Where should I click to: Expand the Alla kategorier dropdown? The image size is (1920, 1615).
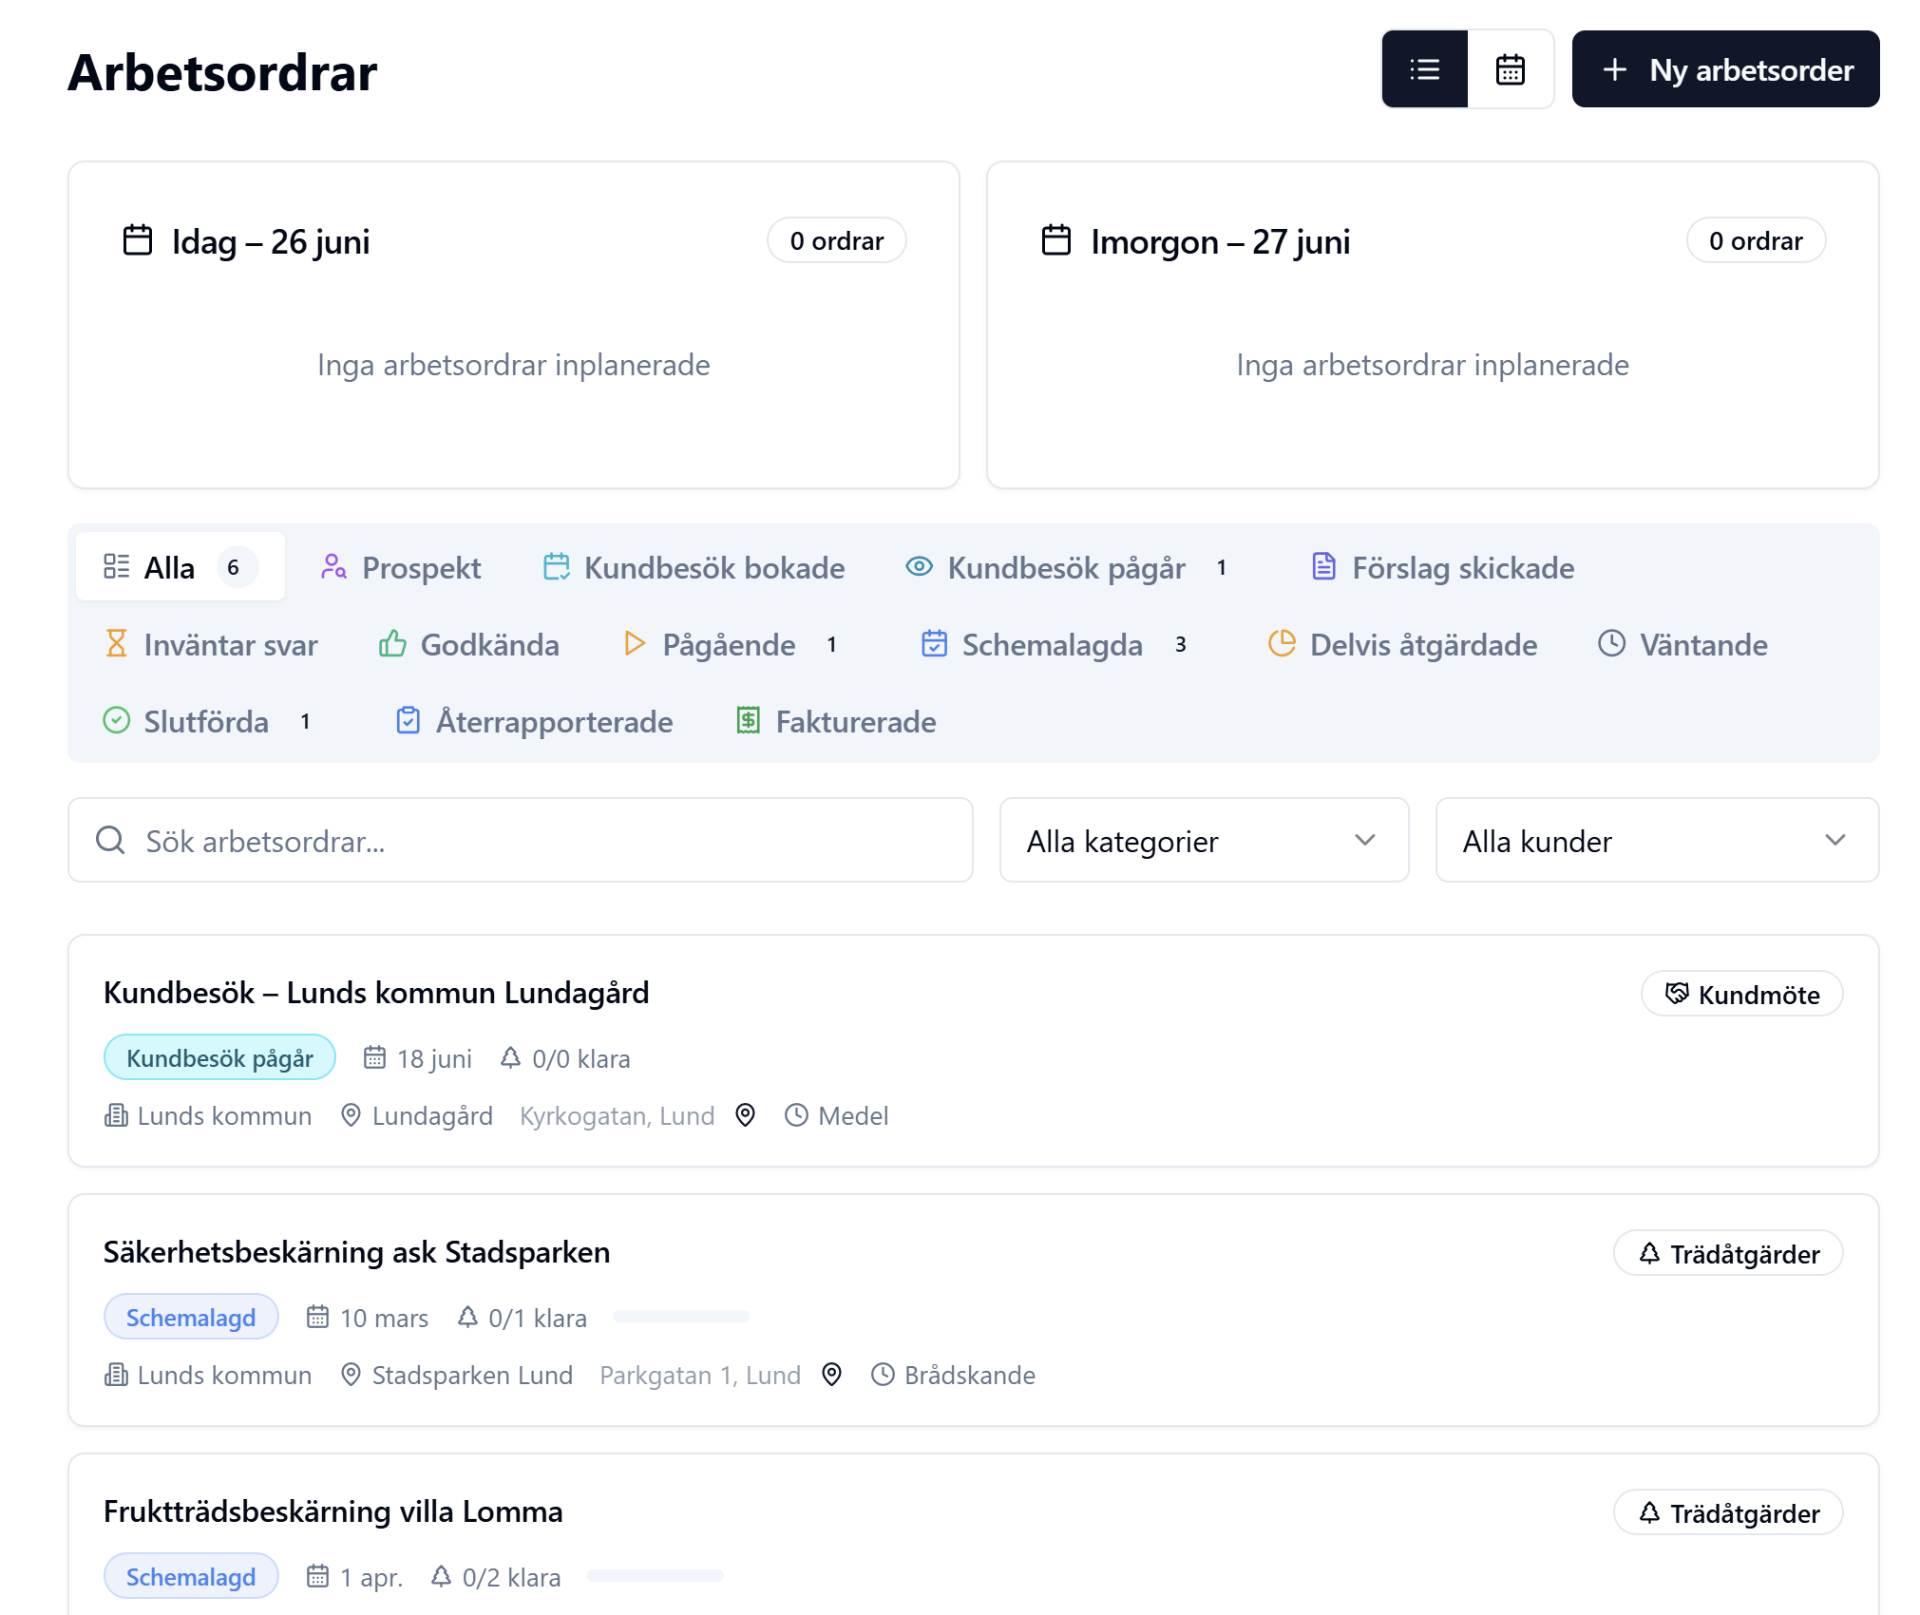tap(1204, 840)
